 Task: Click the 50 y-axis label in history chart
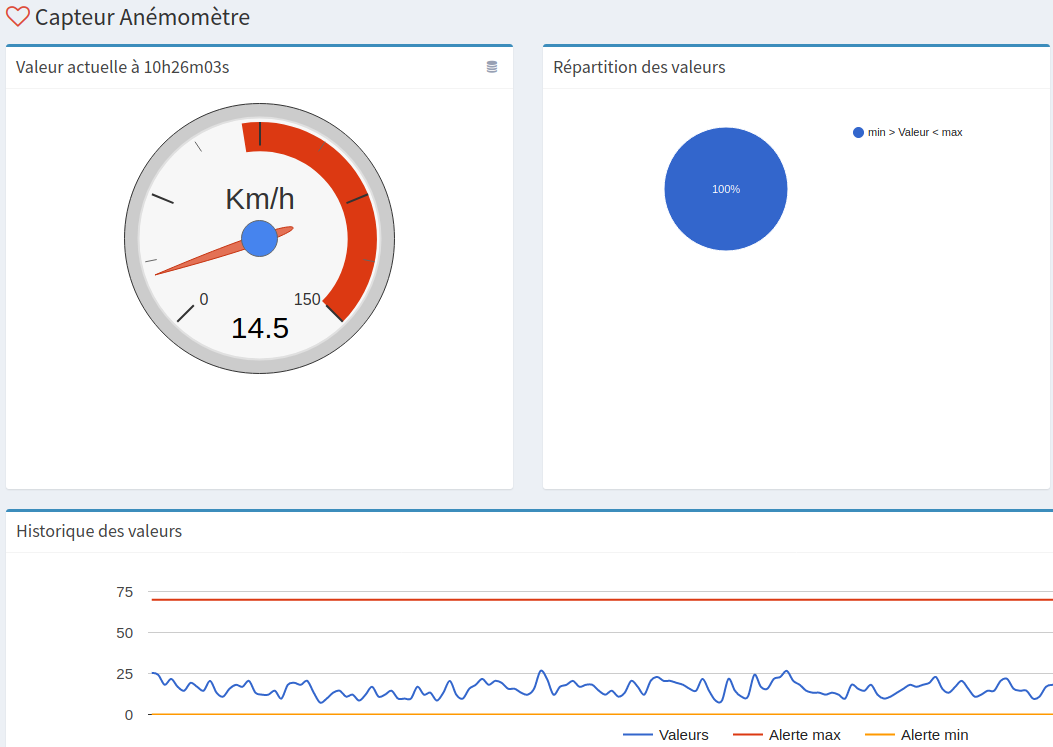pos(125,633)
